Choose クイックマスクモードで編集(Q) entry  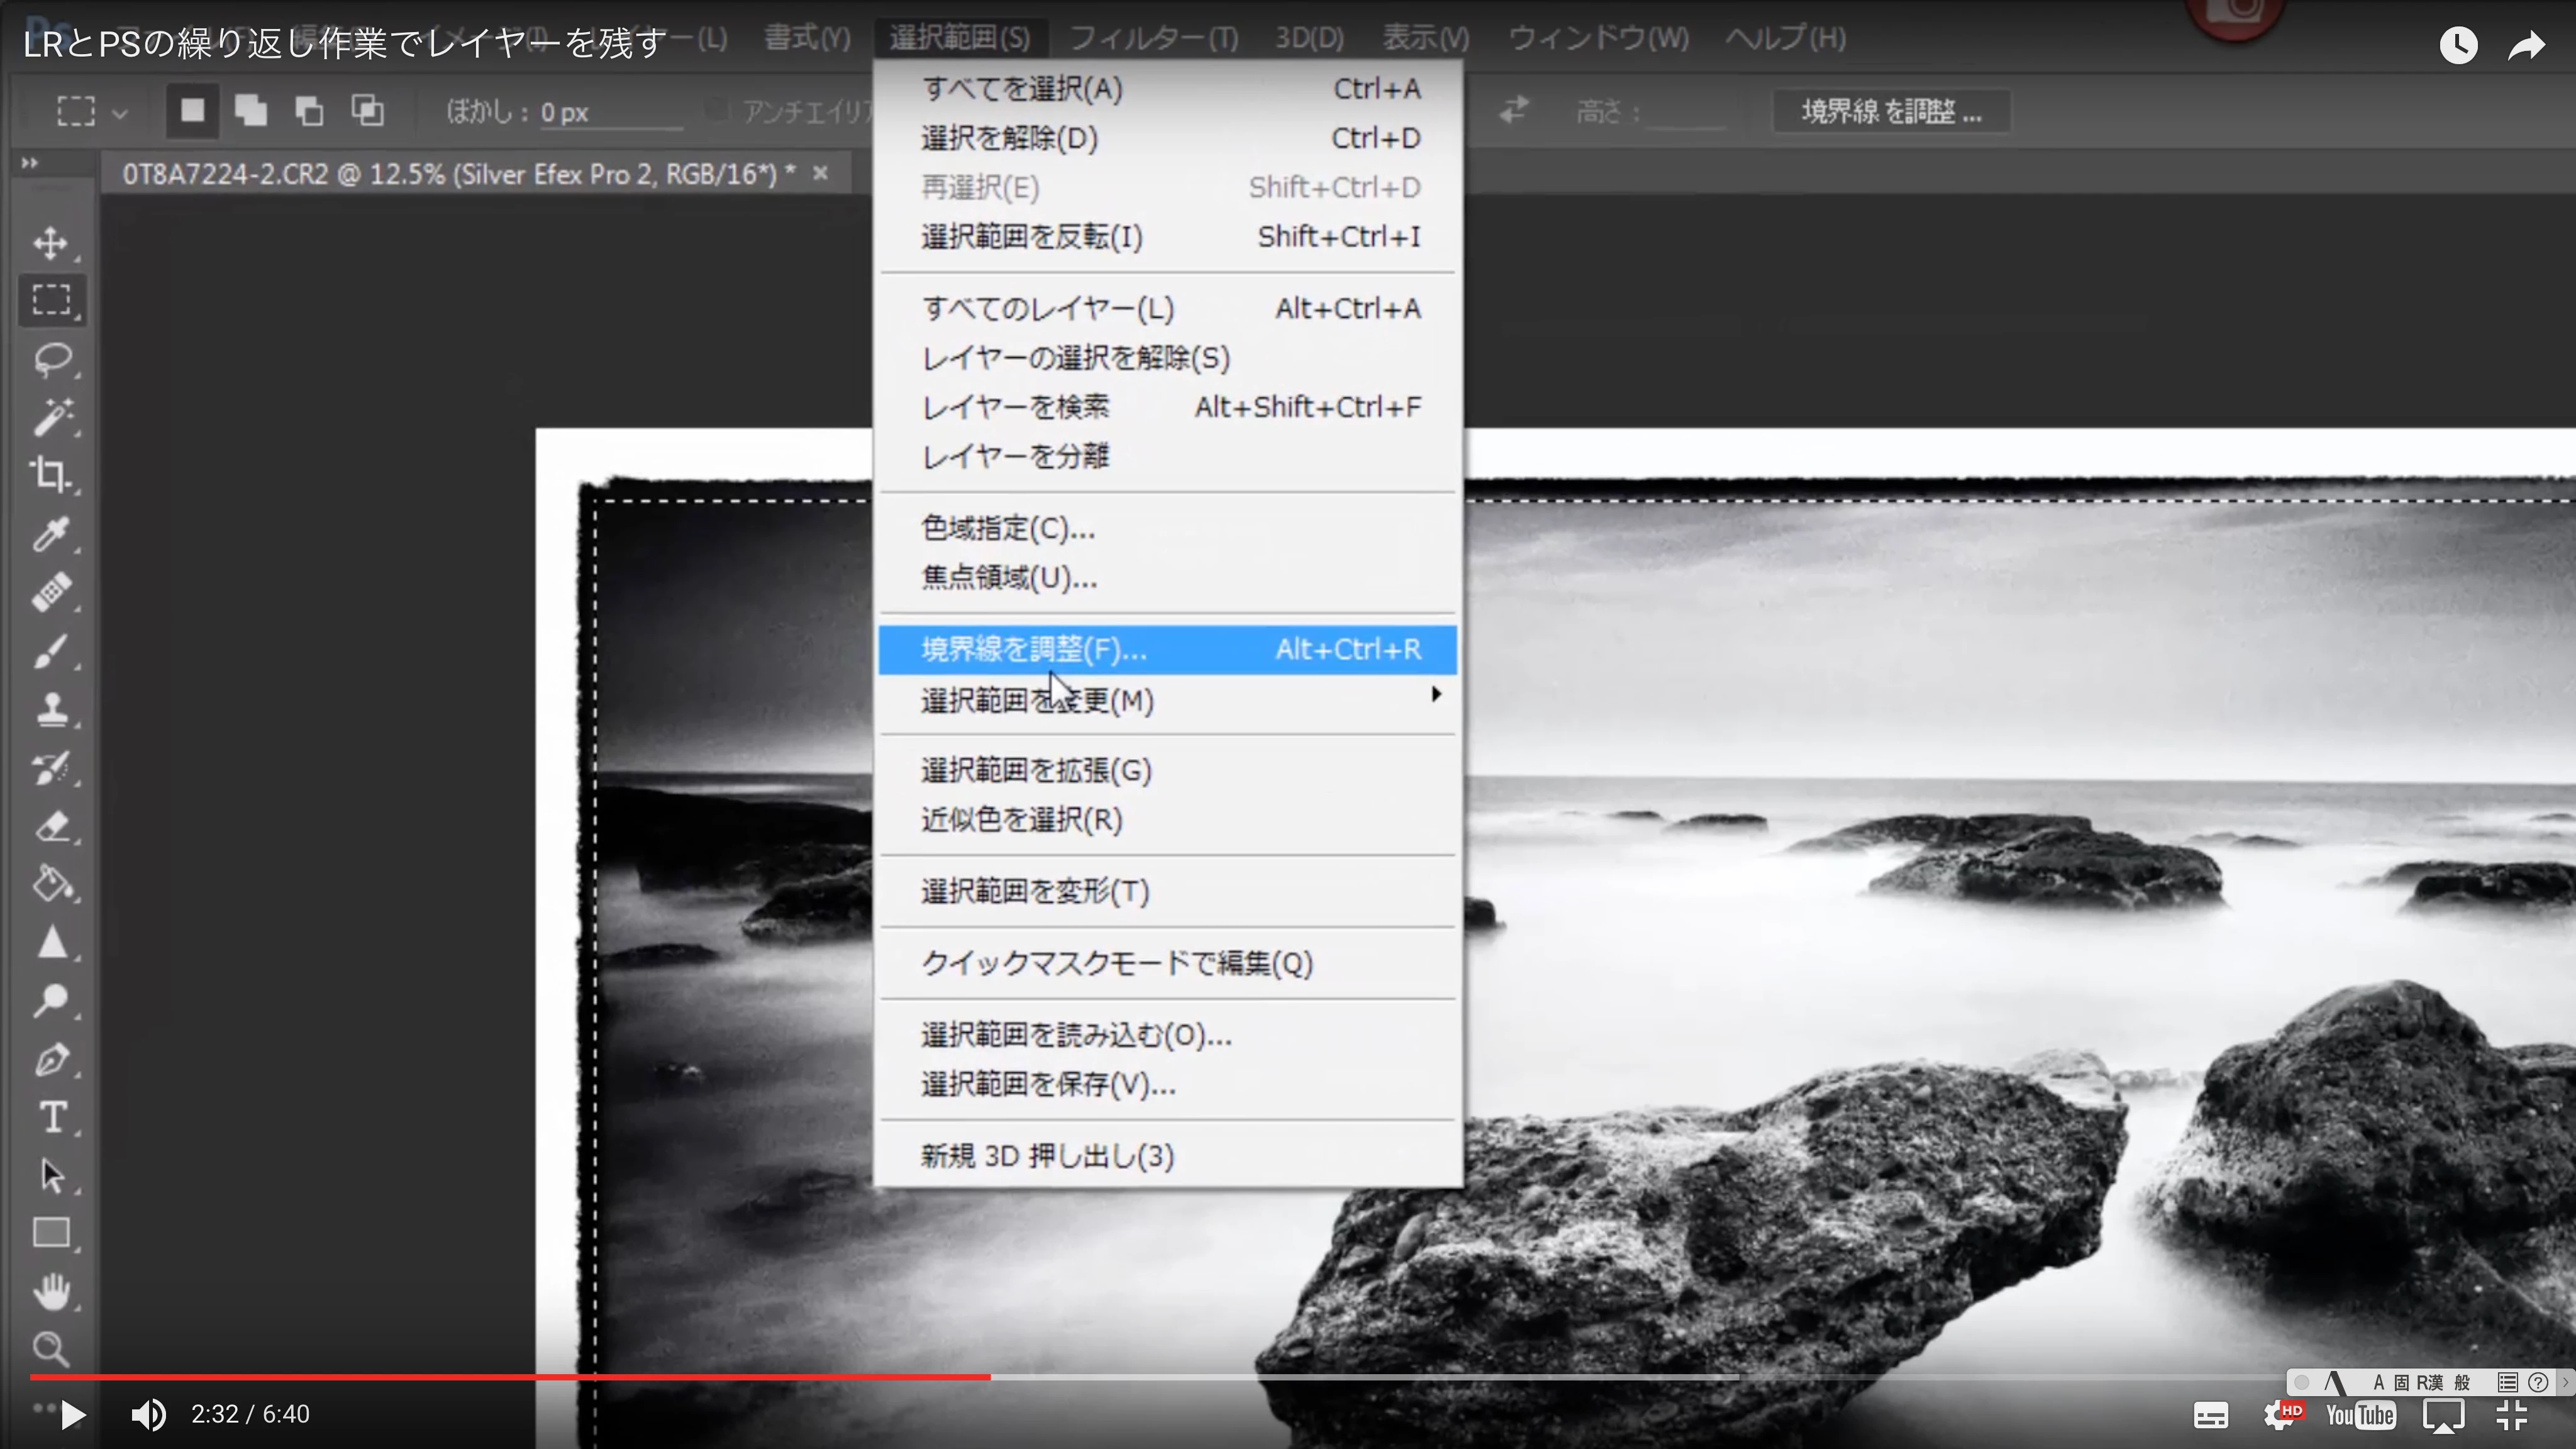[x=1167, y=963]
